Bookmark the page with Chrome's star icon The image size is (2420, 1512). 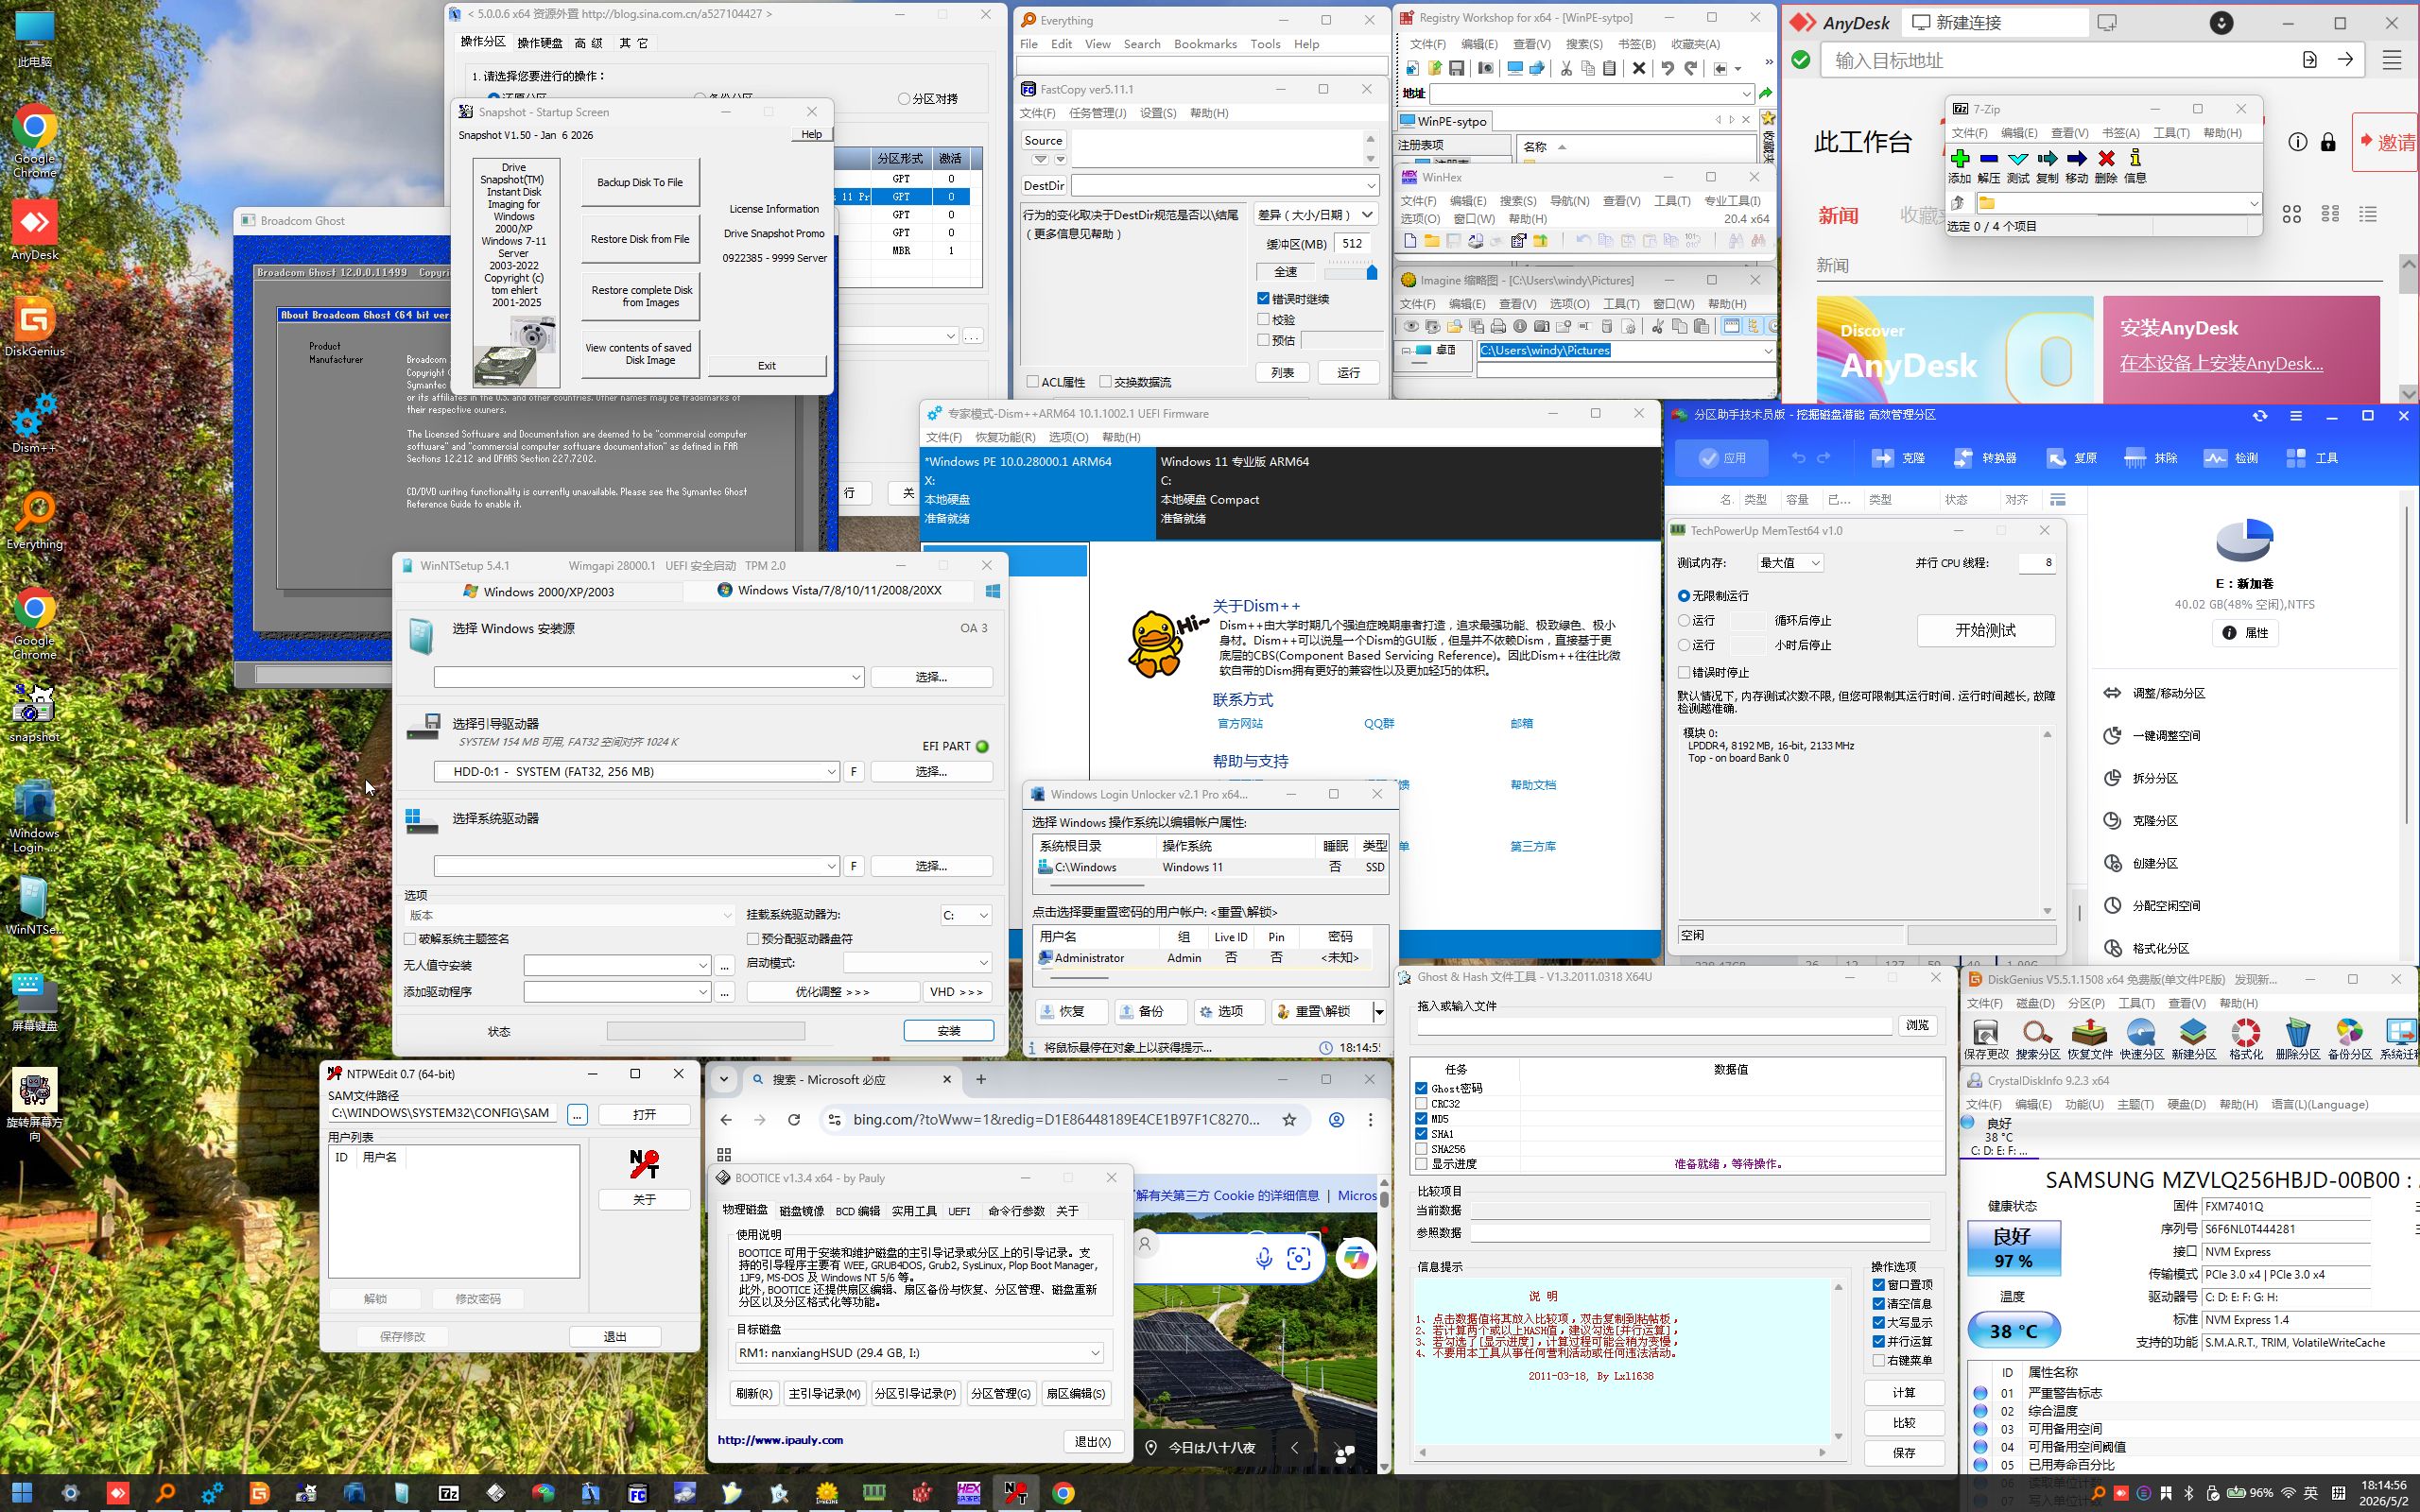(x=1289, y=1120)
